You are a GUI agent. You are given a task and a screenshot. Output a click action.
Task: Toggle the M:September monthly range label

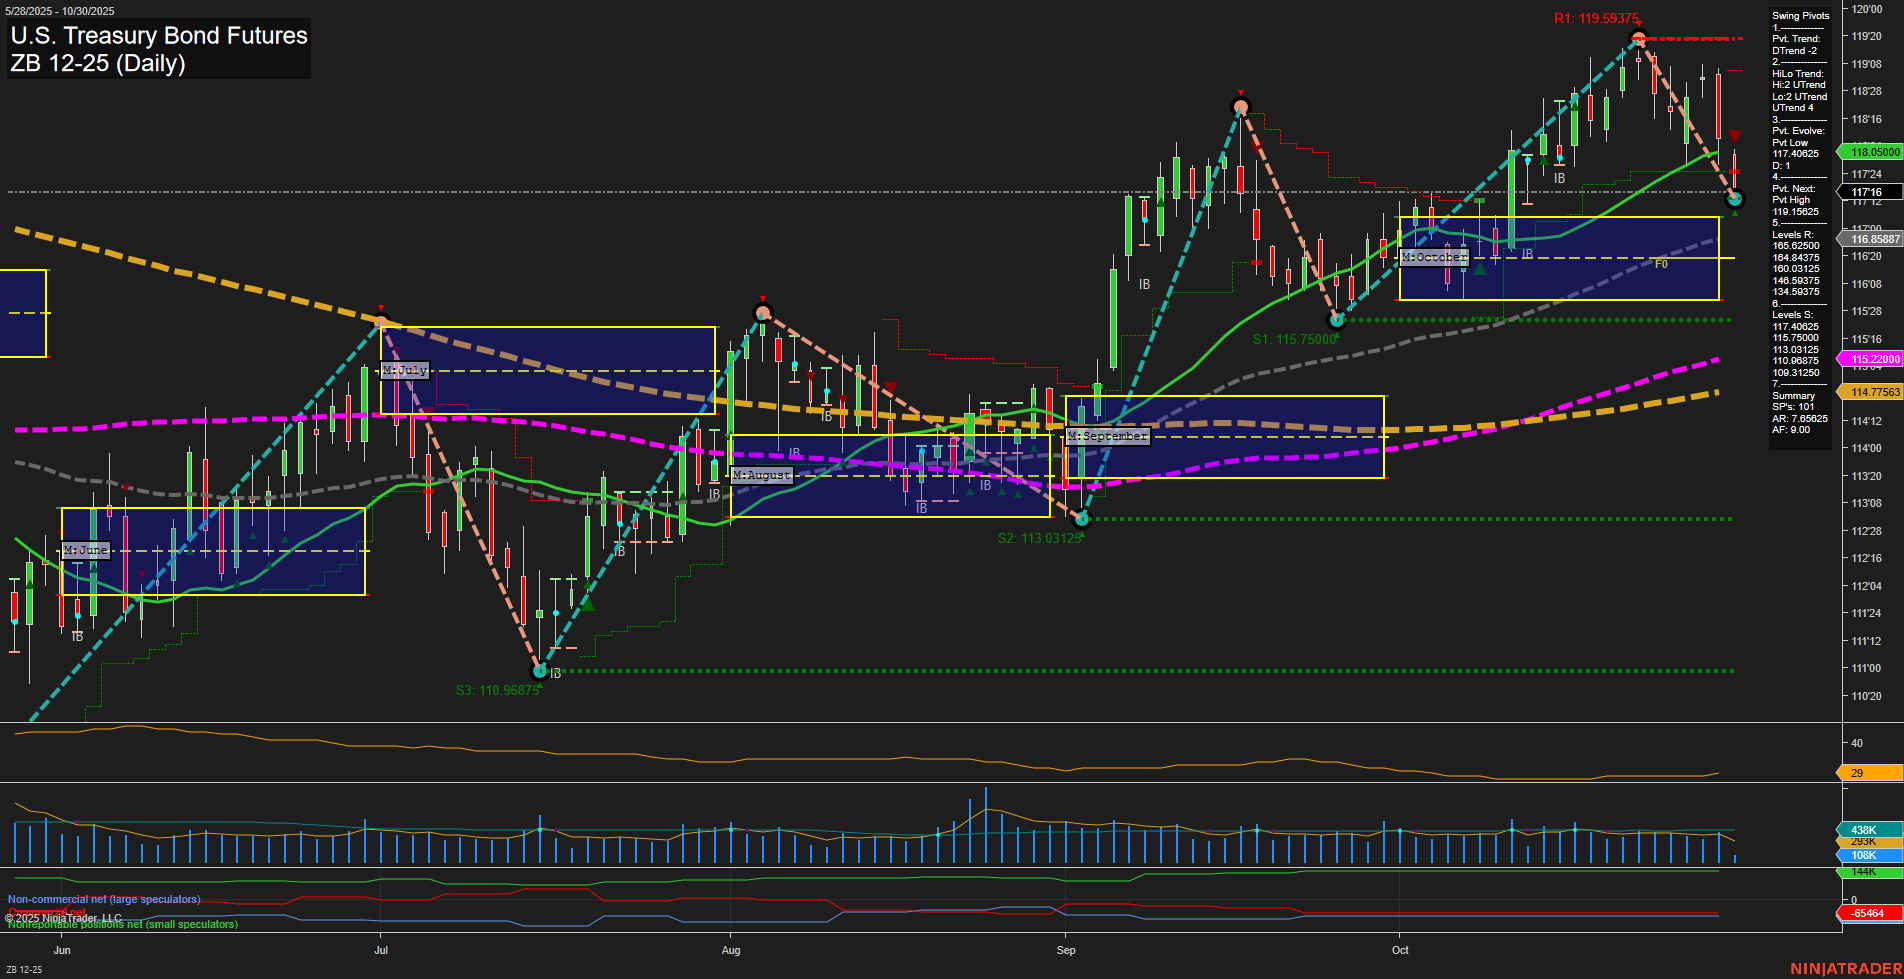click(x=1108, y=436)
